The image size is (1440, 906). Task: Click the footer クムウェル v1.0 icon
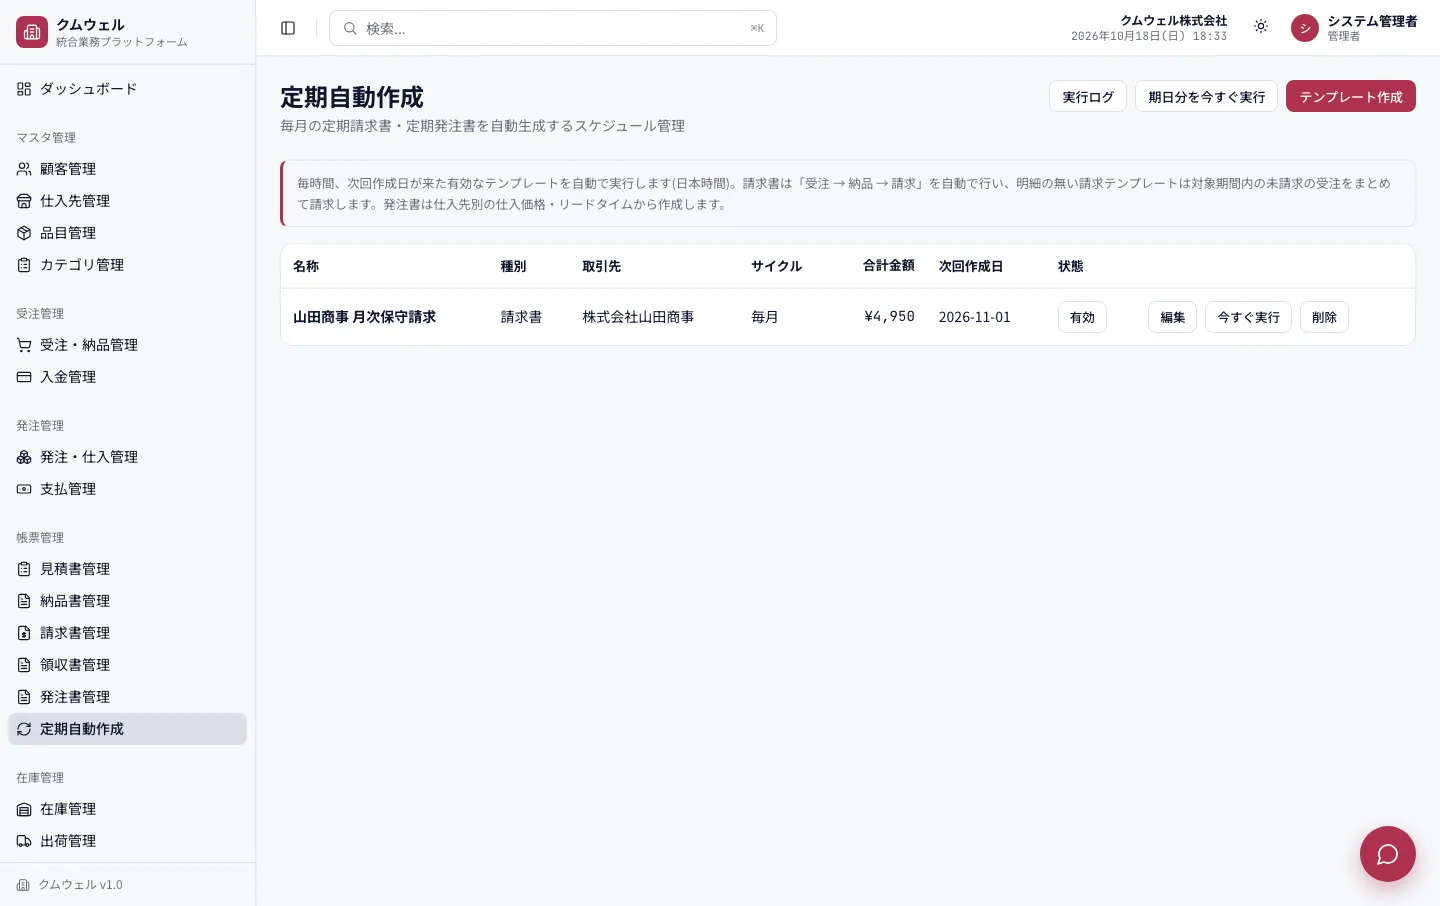[x=23, y=885]
